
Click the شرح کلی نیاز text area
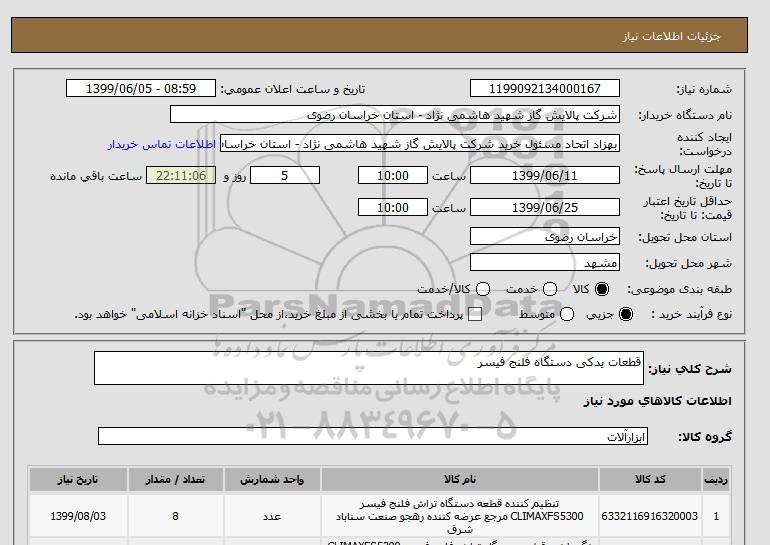(369, 368)
